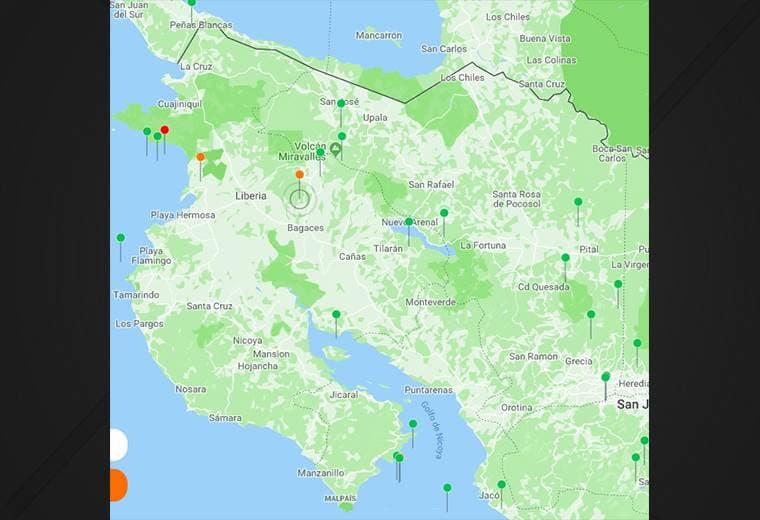Click the orange pin above Bagaces
This screenshot has width=760, height=520.
click(299, 175)
